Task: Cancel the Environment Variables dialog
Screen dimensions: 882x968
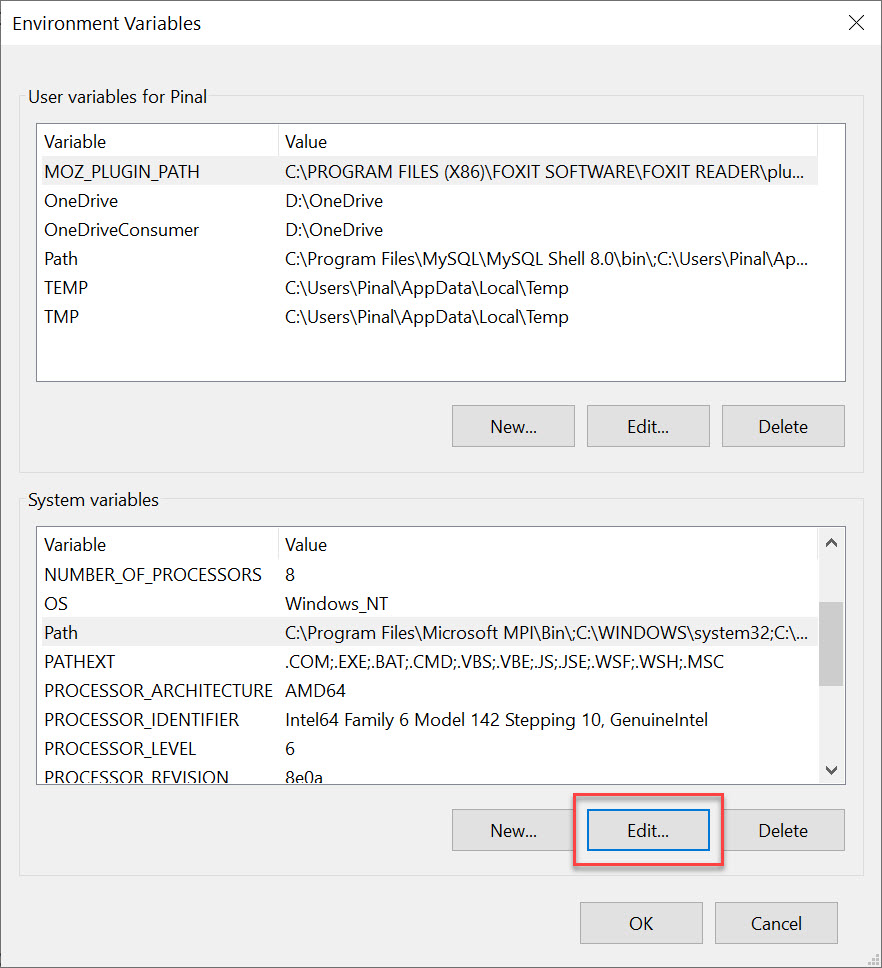Action: [x=776, y=923]
